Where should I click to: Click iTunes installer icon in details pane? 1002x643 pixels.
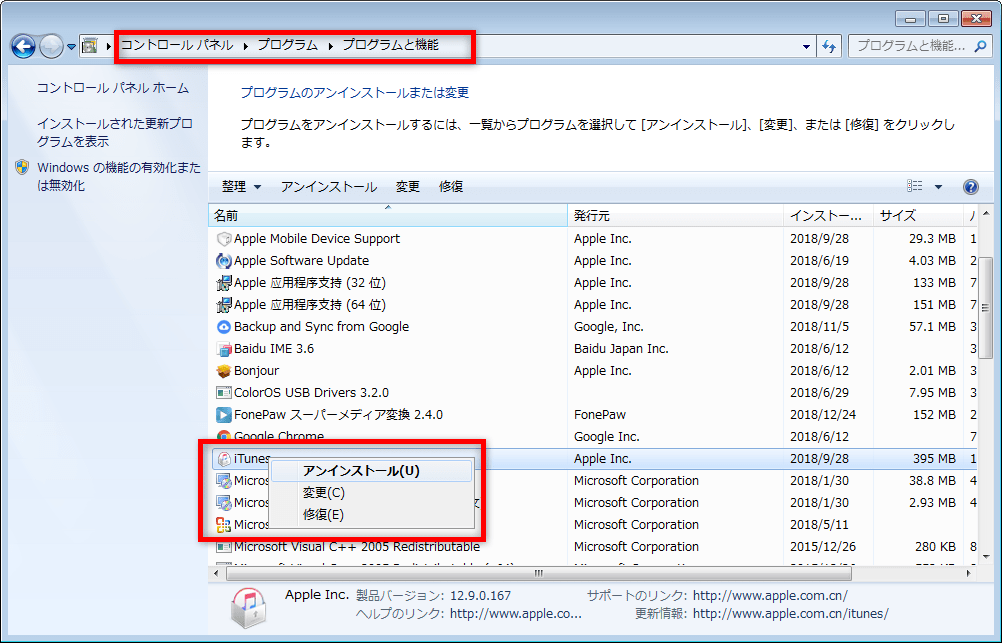click(x=248, y=607)
